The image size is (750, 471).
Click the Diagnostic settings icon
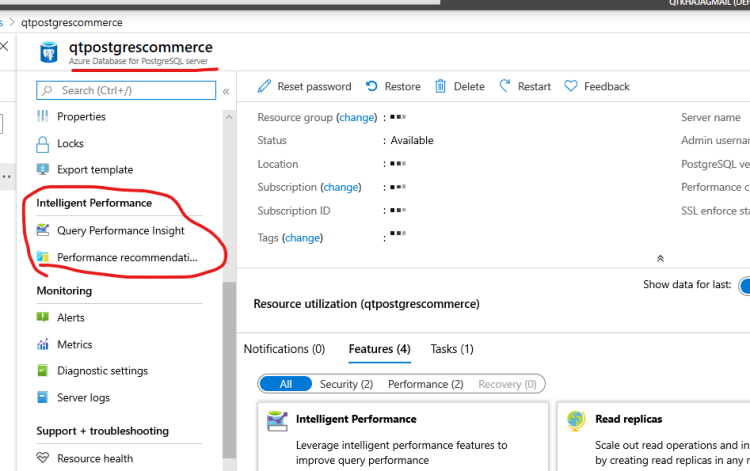[43, 371]
